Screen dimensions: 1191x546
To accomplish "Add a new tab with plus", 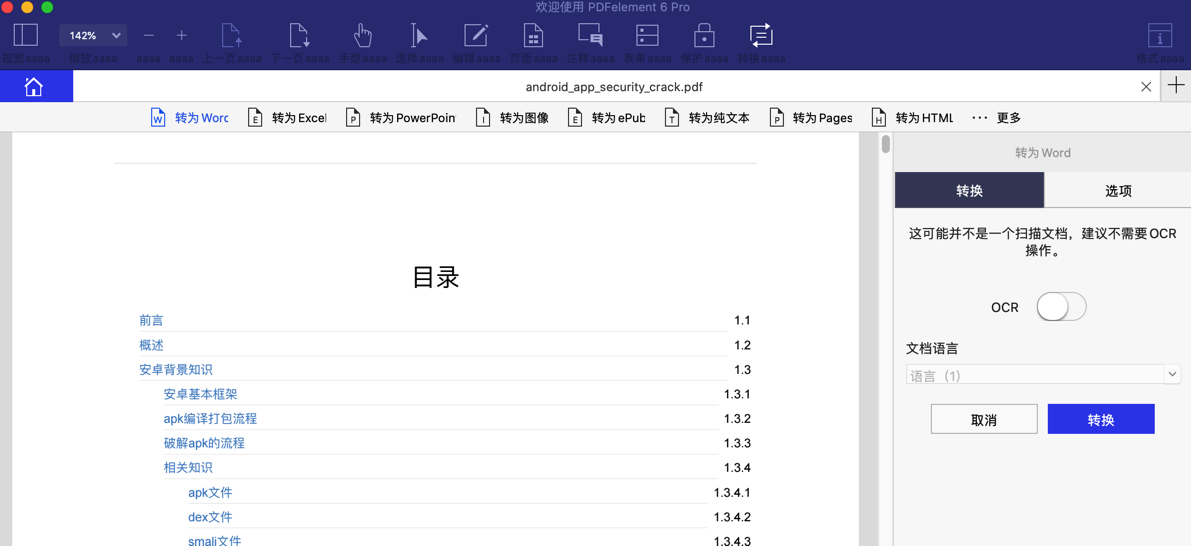I will coord(1176,85).
